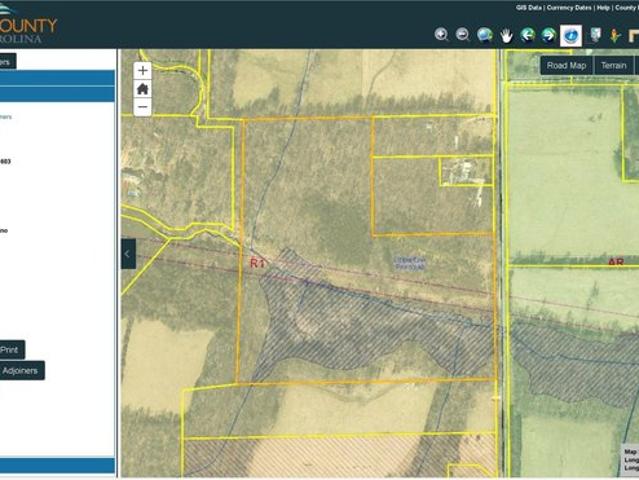Screen dimensions: 639x480
Task: Open the Currency Dates link
Action: click(569, 7)
